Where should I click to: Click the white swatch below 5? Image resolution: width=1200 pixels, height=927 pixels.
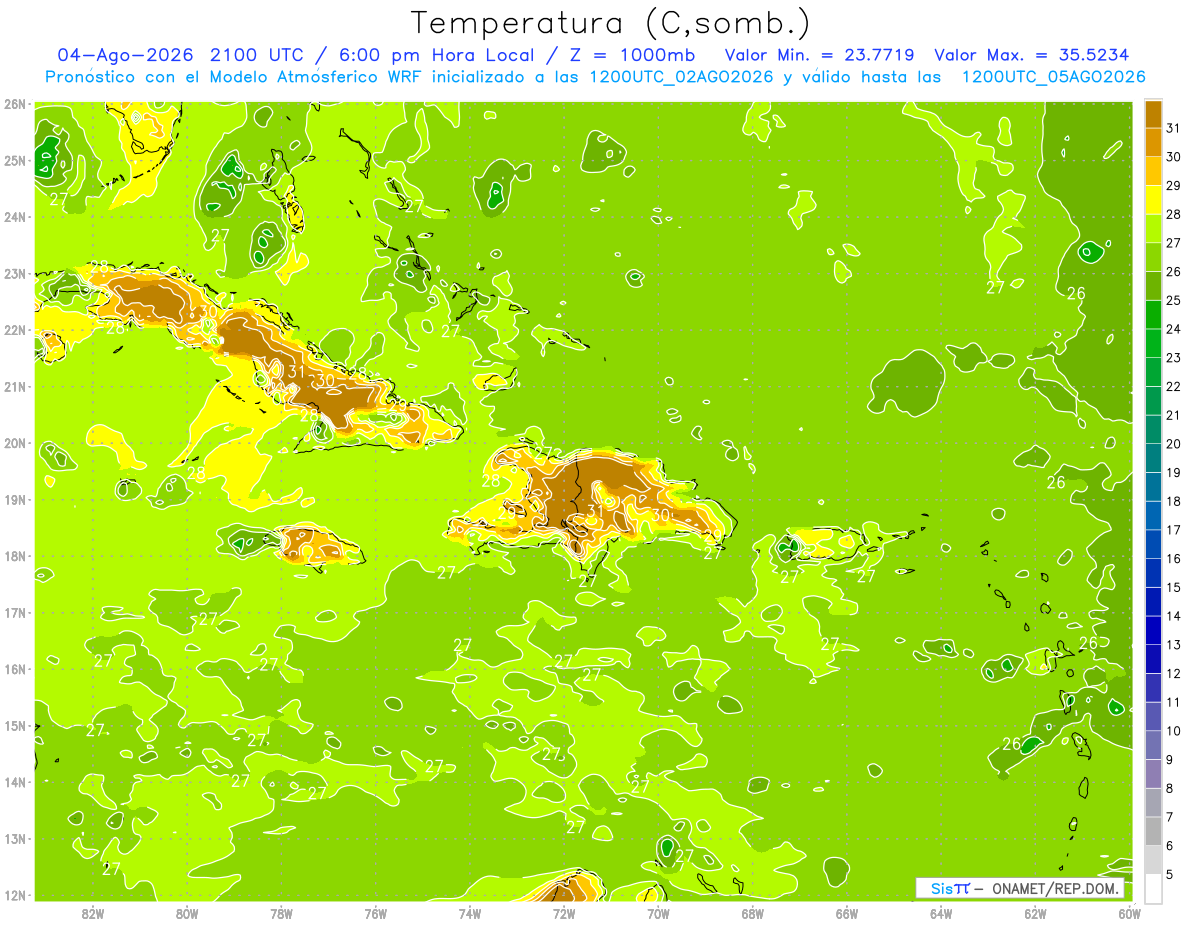pyautogui.click(x=1153, y=888)
